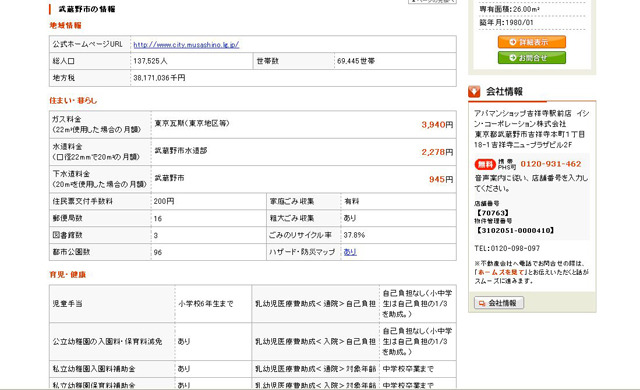Click the TEL:0120-098-097 text
The width and height of the screenshot is (640, 390).
click(507, 248)
